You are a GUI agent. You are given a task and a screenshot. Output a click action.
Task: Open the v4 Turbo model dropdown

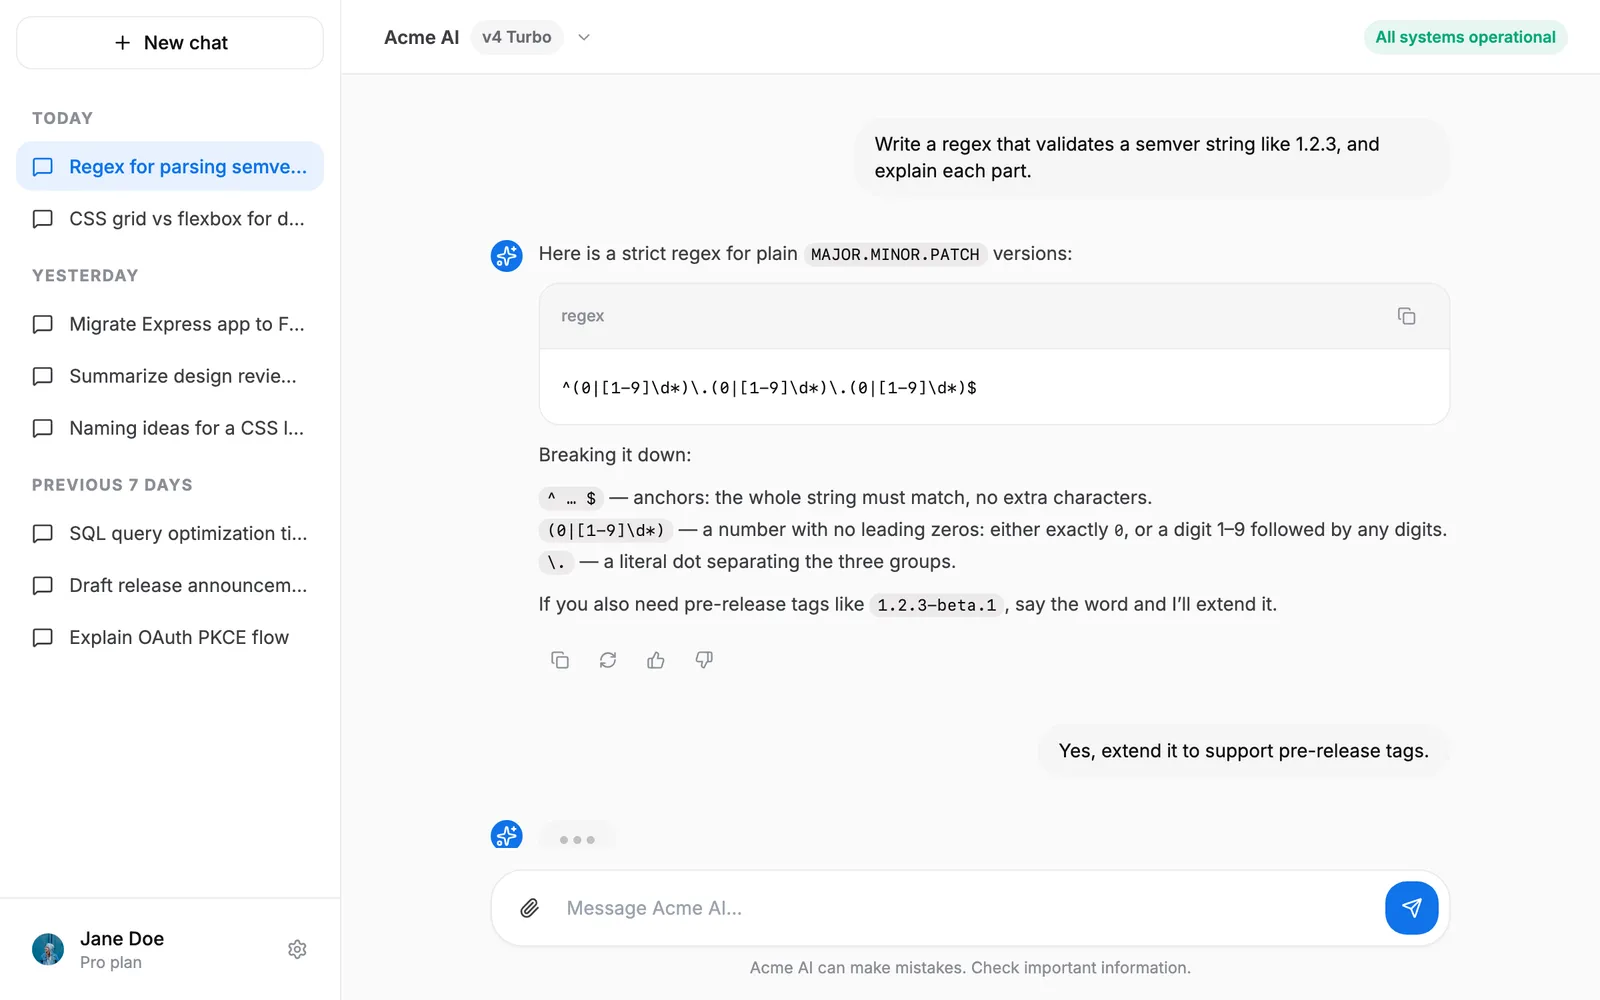click(517, 37)
